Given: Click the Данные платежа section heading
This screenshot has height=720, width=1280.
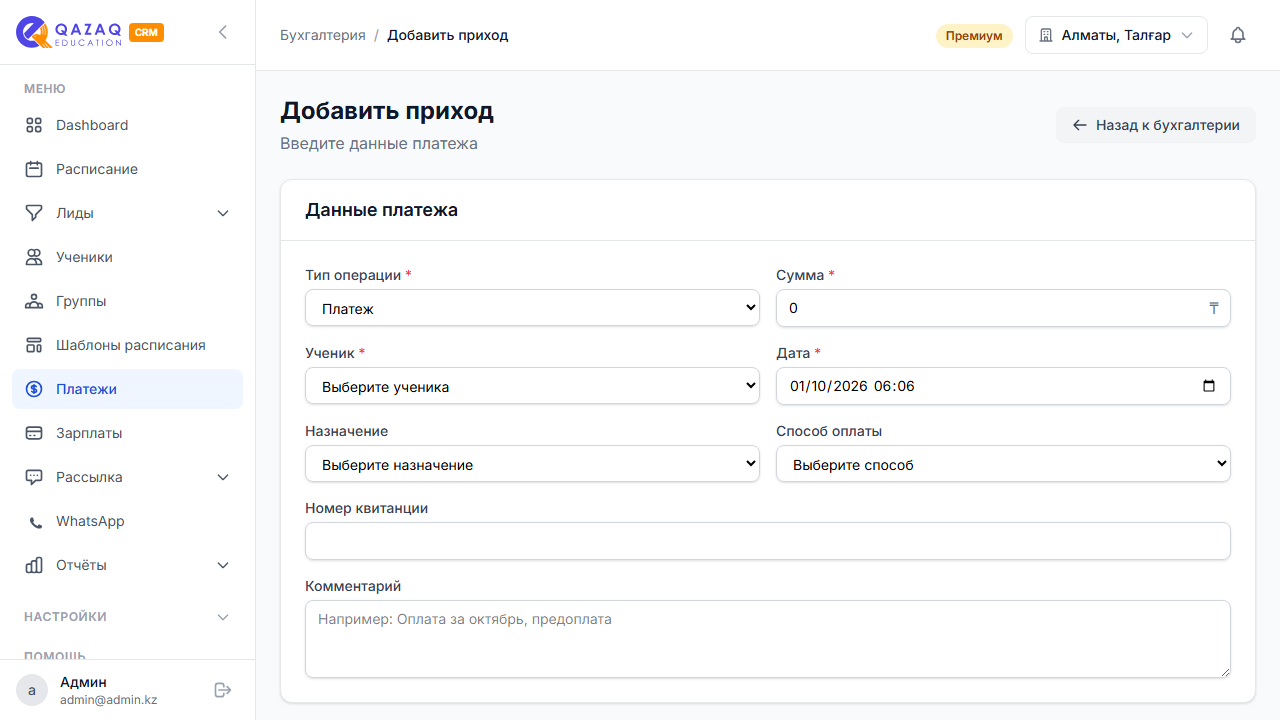Looking at the screenshot, I should click(381, 210).
